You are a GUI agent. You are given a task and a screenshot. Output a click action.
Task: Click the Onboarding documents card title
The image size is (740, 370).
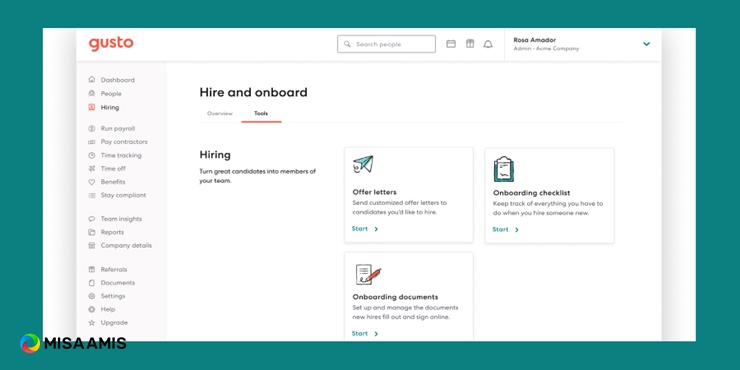coord(395,297)
